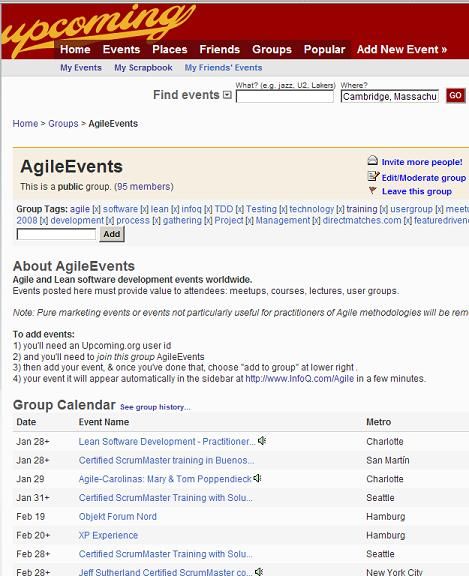
Task: Click the Event Name column header
Action: click(x=104, y=422)
